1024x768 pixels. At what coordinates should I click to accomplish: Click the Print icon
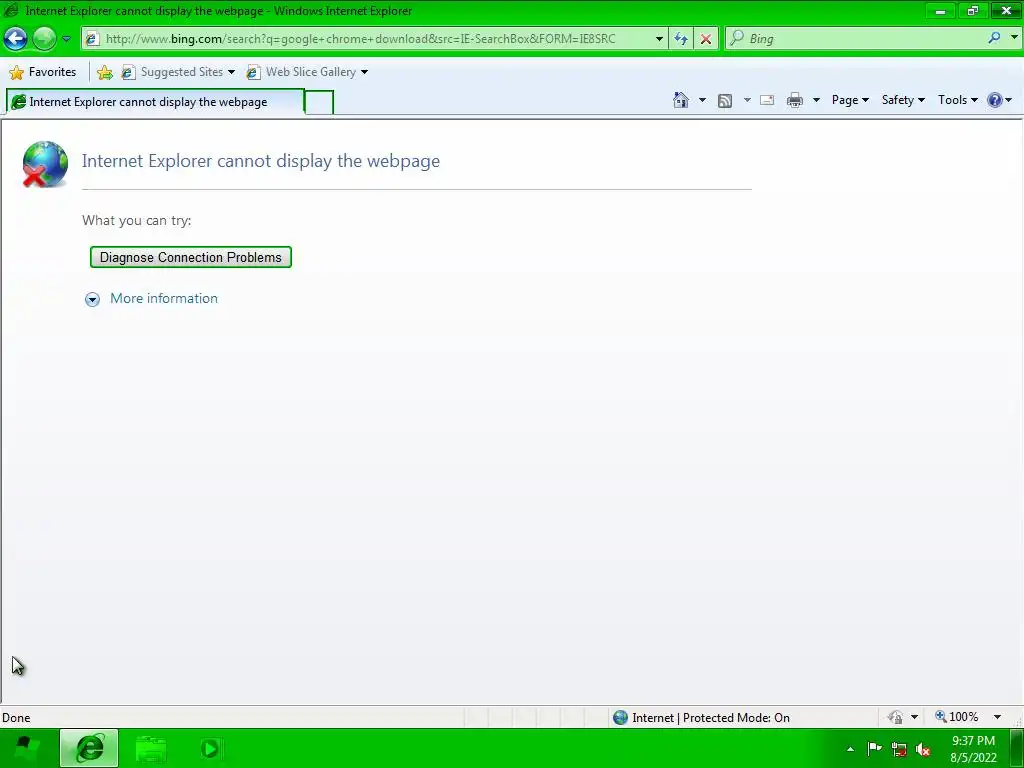point(795,100)
